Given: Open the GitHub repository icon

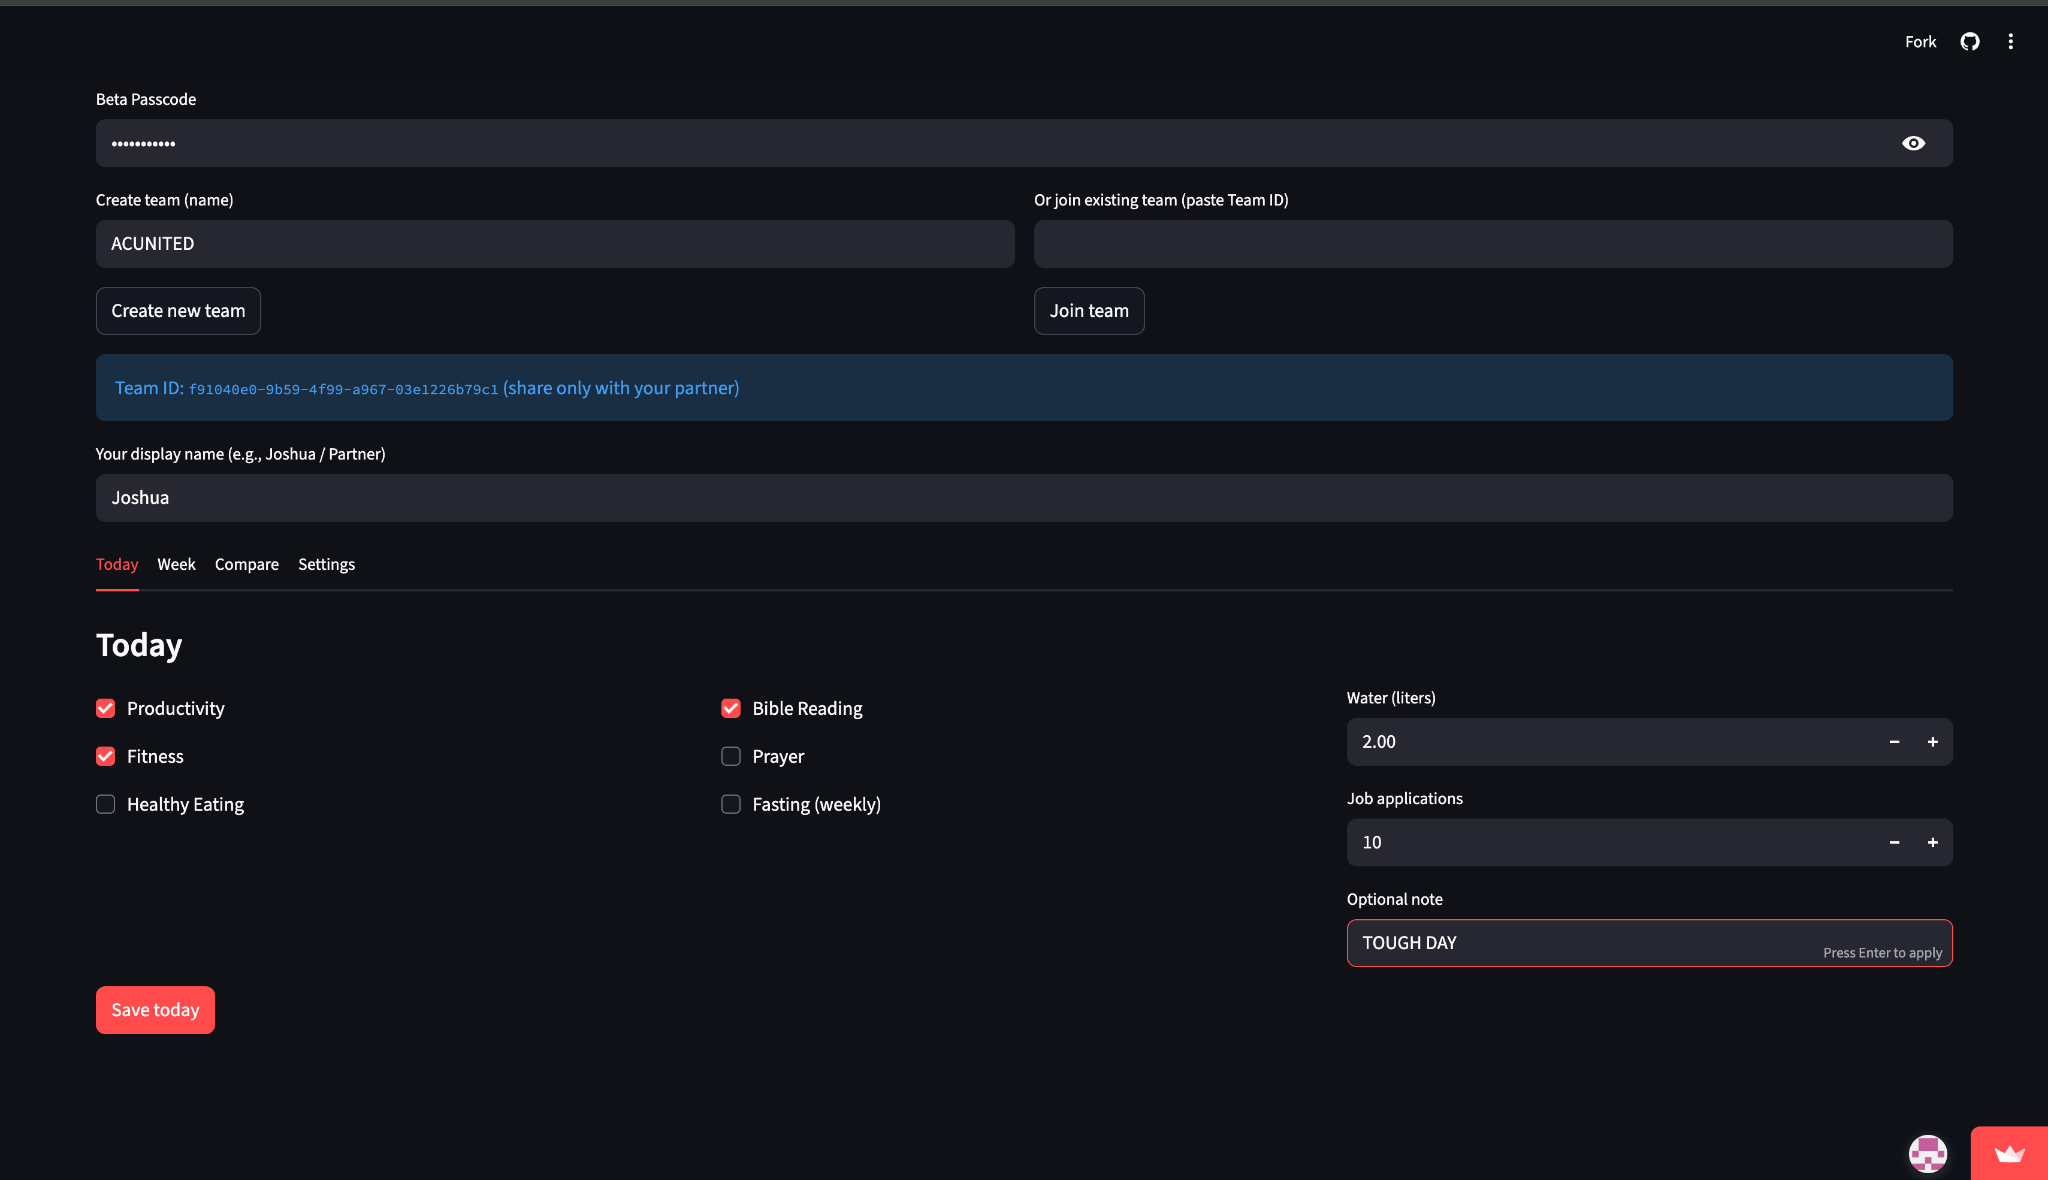Looking at the screenshot, I should tap(1969, 41).
